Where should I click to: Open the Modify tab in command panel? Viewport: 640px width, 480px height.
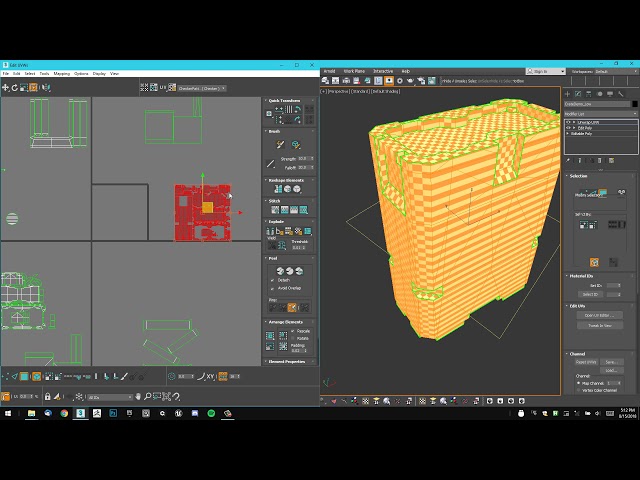pos(578,94)
